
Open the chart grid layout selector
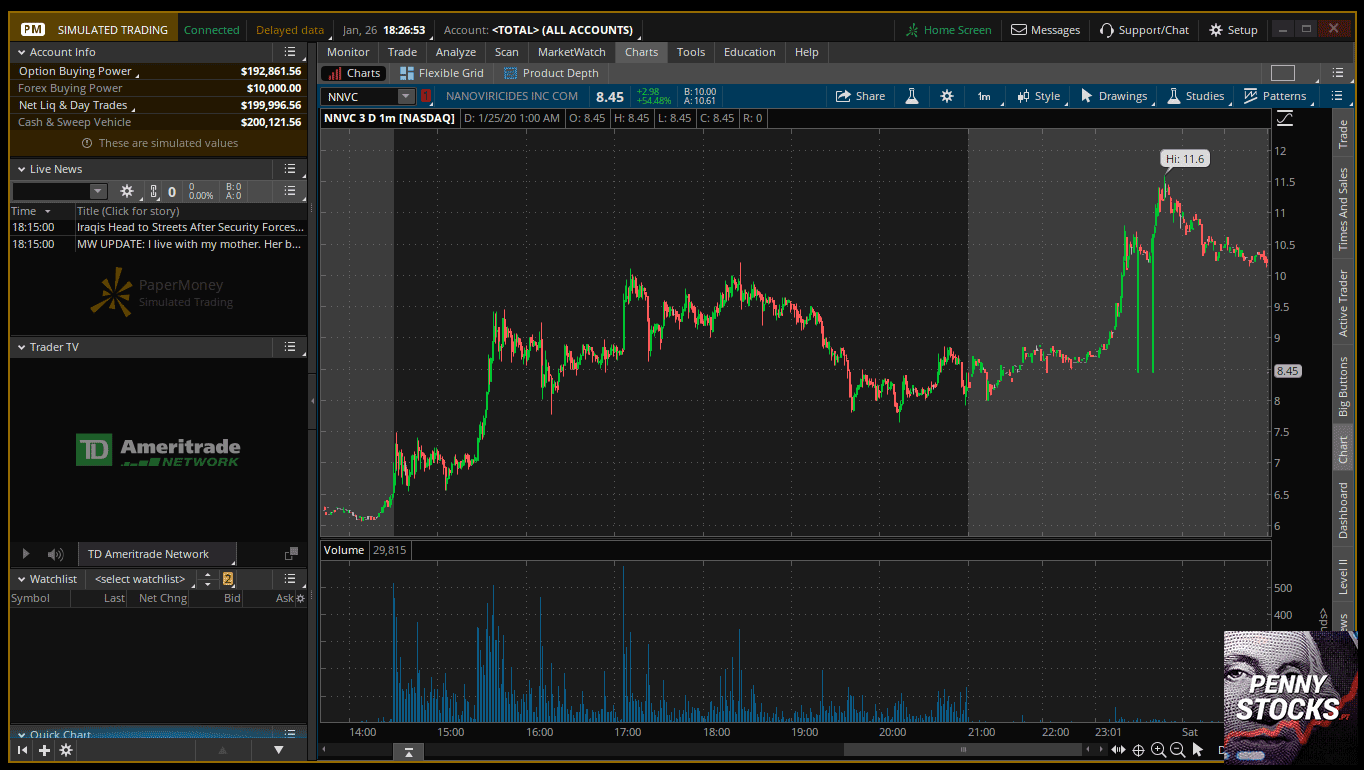(1282, 73)
